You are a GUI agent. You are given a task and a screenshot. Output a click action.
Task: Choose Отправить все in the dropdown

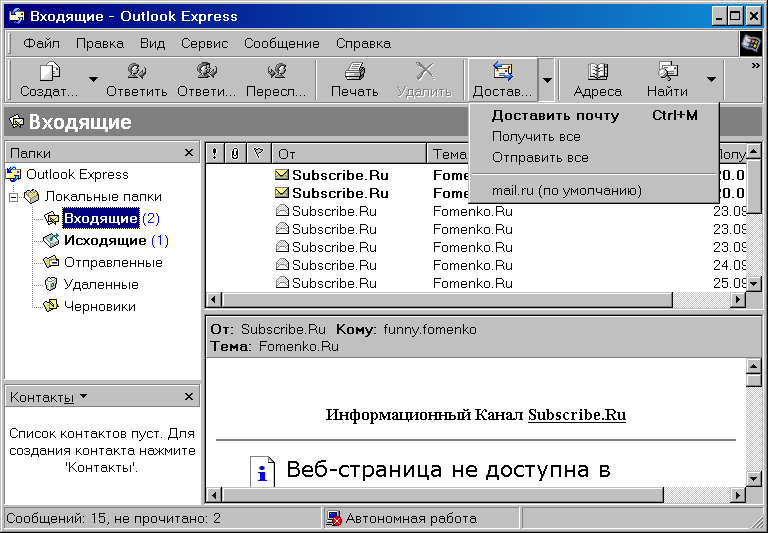pos(594,158)
